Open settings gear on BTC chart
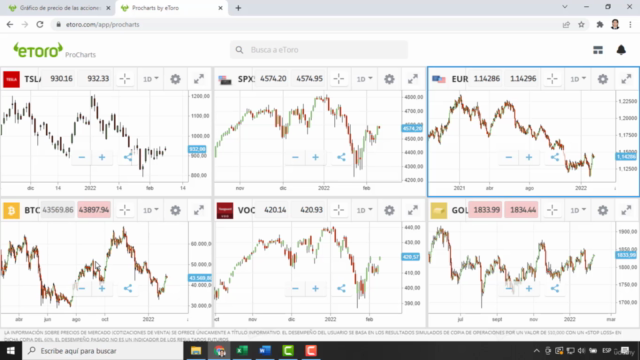Image resolution: width=640 pixels, height=360 pixels. [x=175, y=210]
